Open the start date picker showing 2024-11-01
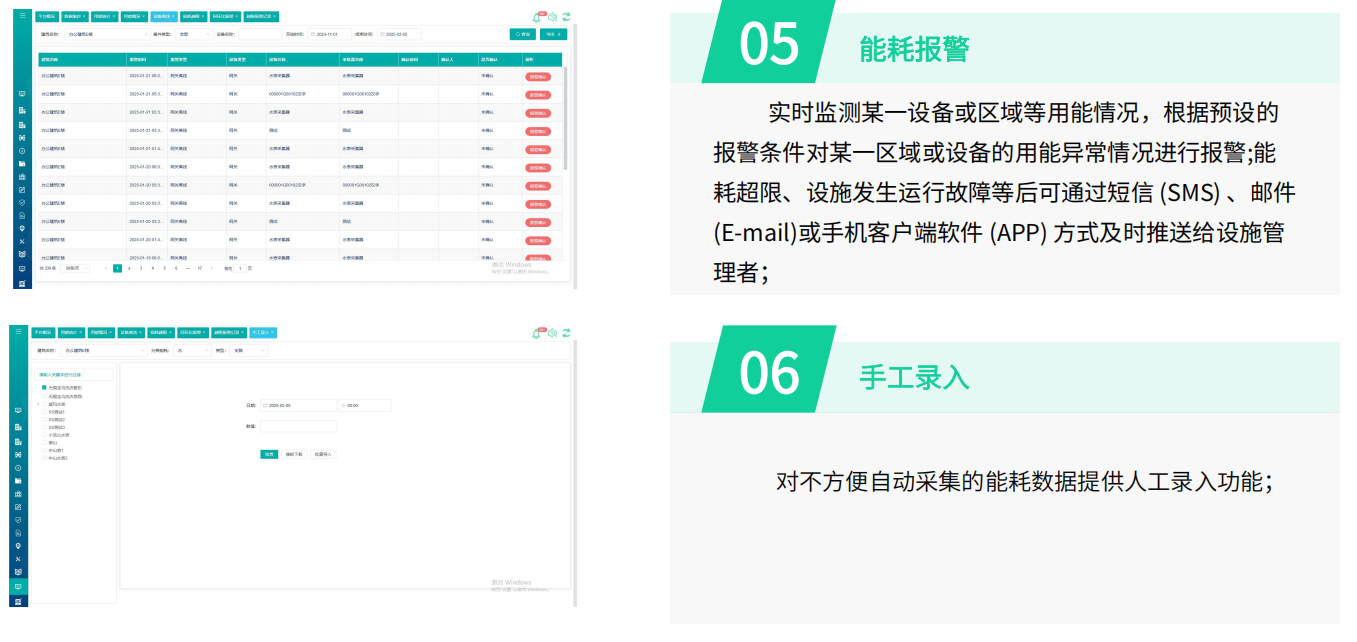Image resolution: width=1357 pixels, height=642 pixels. coord(329,34)
